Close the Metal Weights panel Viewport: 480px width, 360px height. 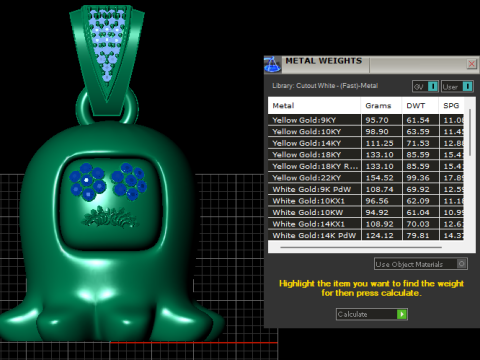[x=471, y=64]
